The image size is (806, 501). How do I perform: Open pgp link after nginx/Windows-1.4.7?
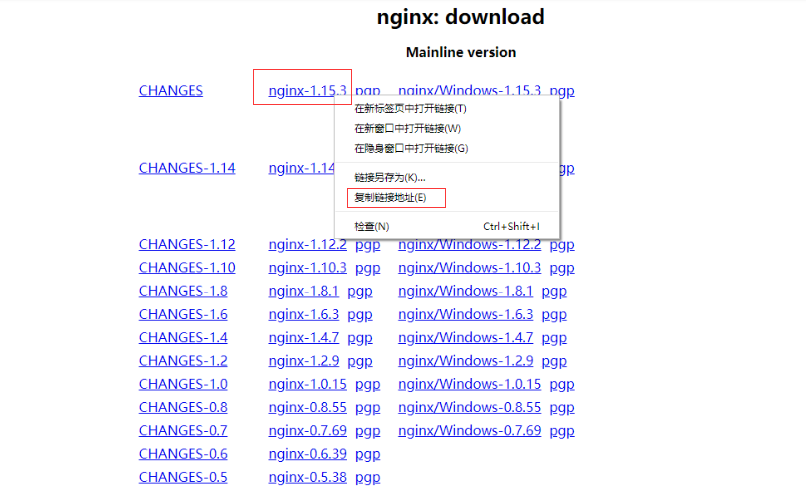[x=554, y=338]
